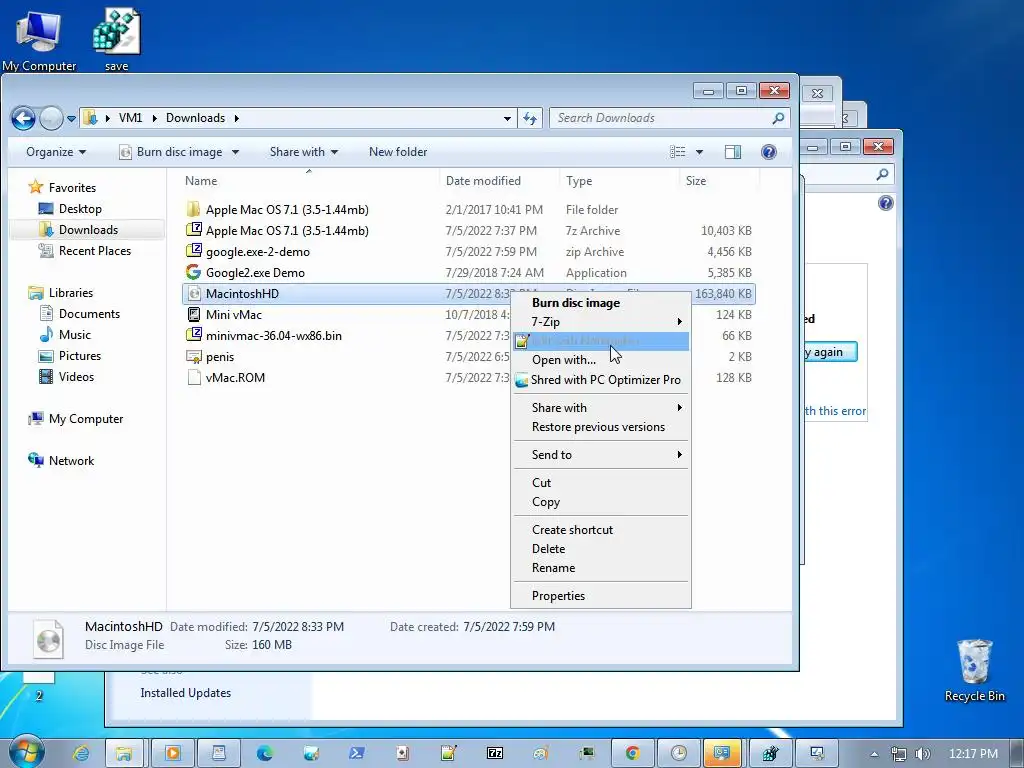Viewport: 1024px width, 768px height.
Task: Launch Internet Explorer from taskbar
Action: pyautogui.click(x=81, y=754)
